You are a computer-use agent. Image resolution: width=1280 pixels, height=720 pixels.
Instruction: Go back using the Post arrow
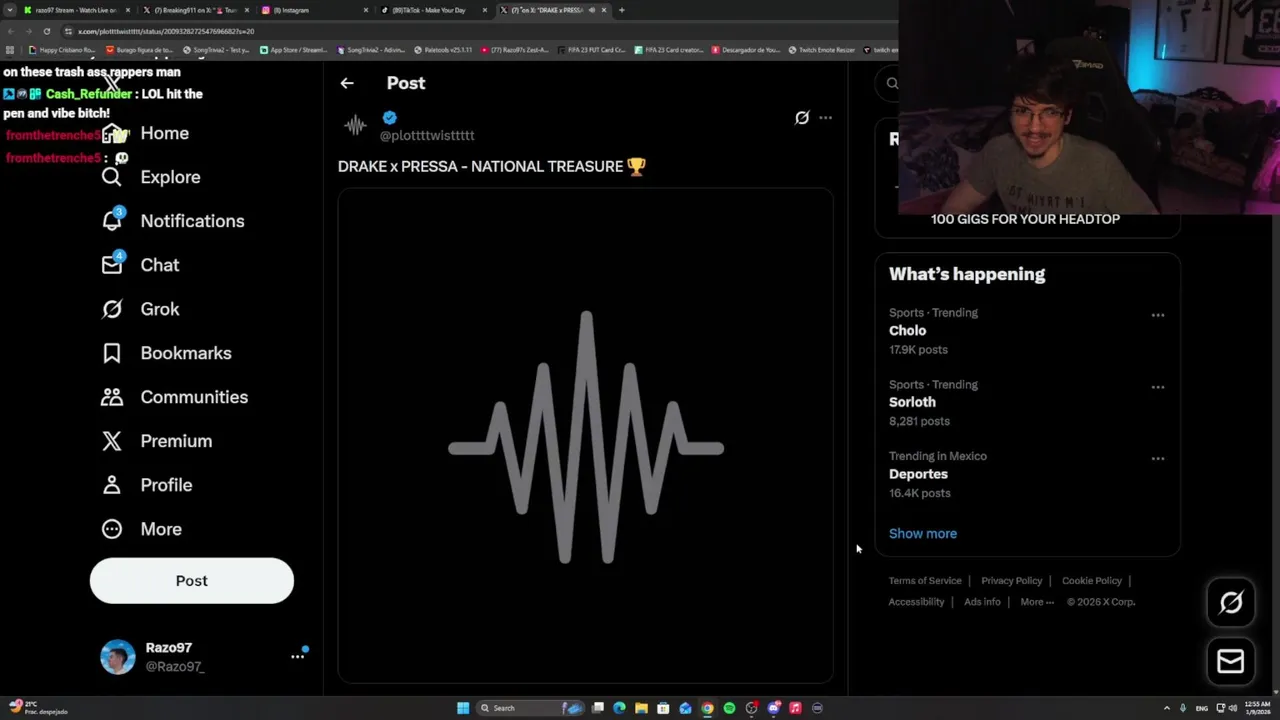pos(347,83)
